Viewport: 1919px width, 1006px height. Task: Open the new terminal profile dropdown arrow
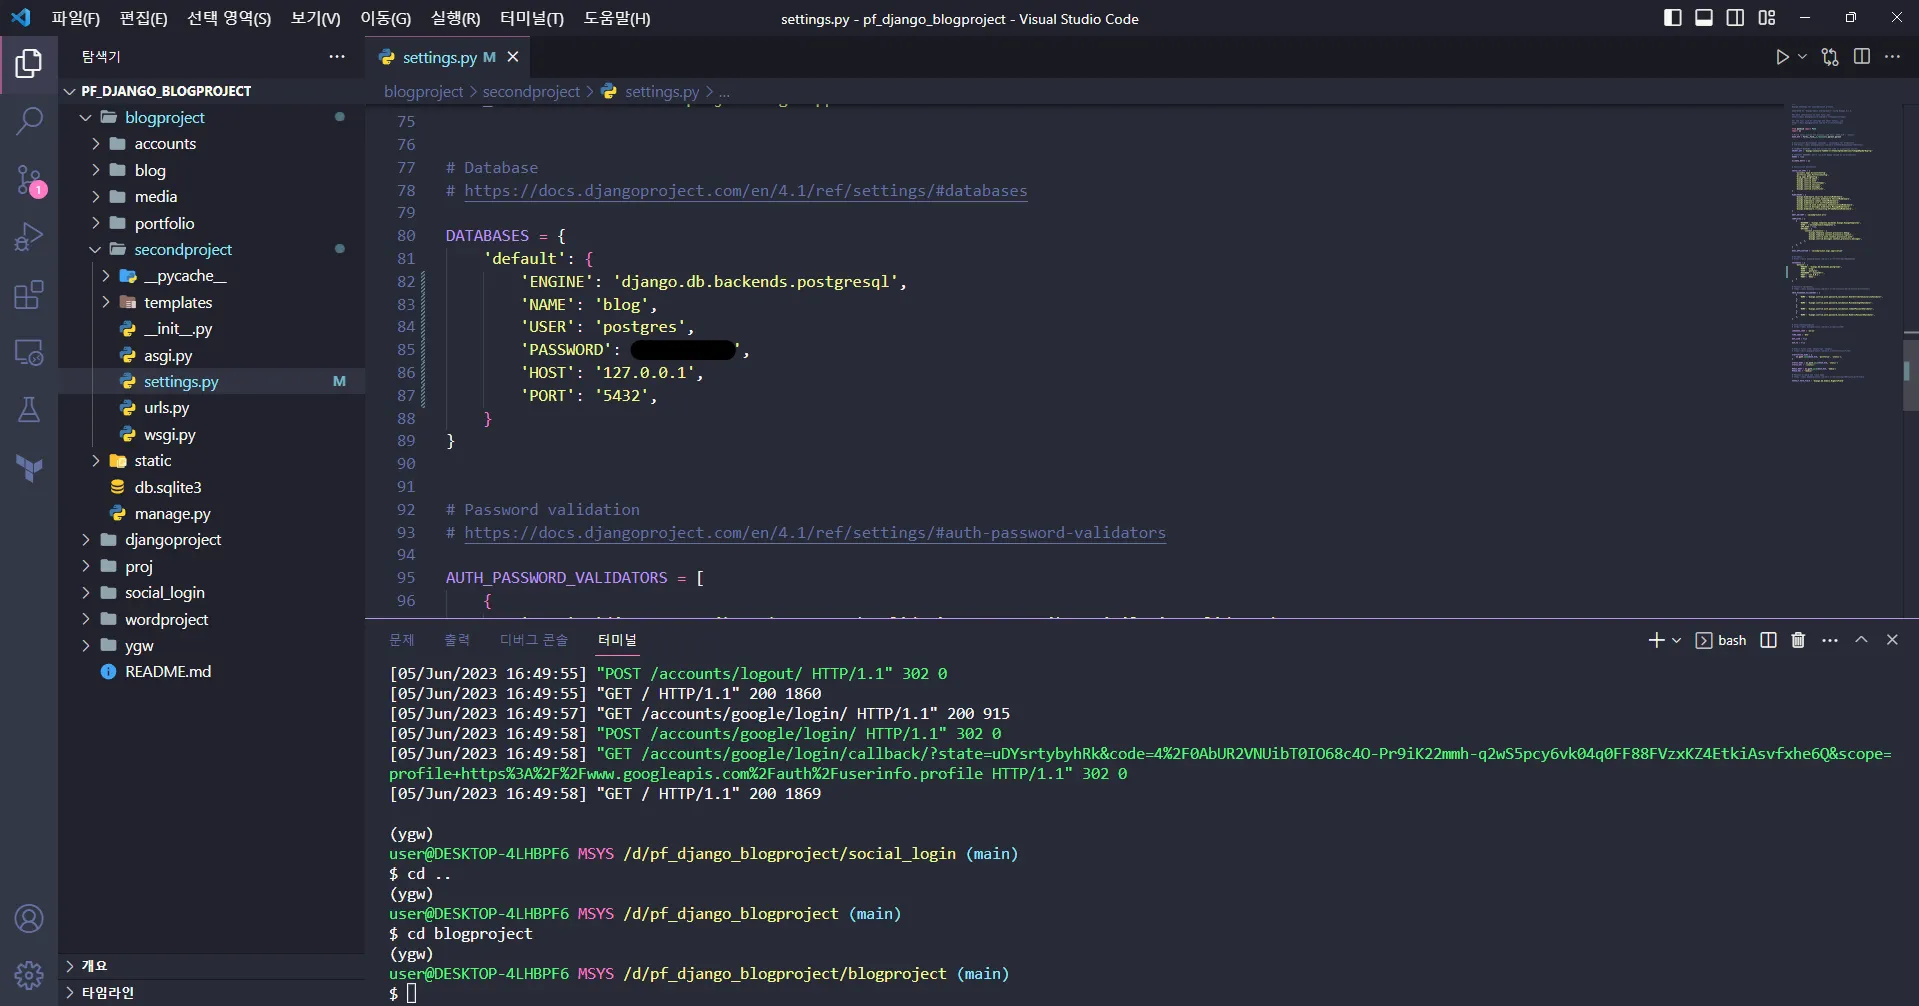point(1677,640)
